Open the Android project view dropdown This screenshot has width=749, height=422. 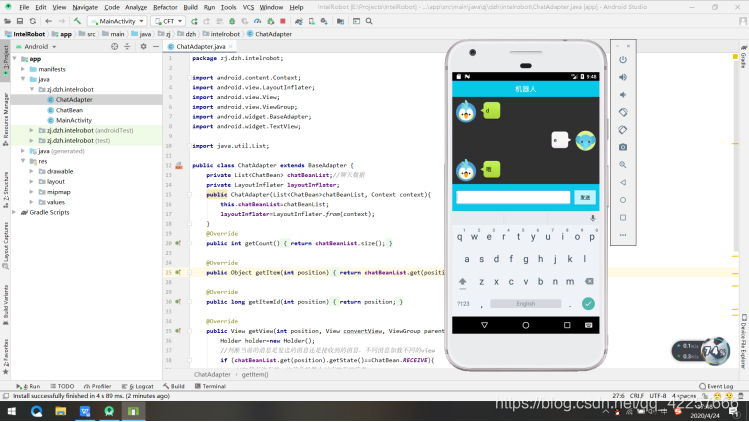pyautogui.click(x=36, y=46)
